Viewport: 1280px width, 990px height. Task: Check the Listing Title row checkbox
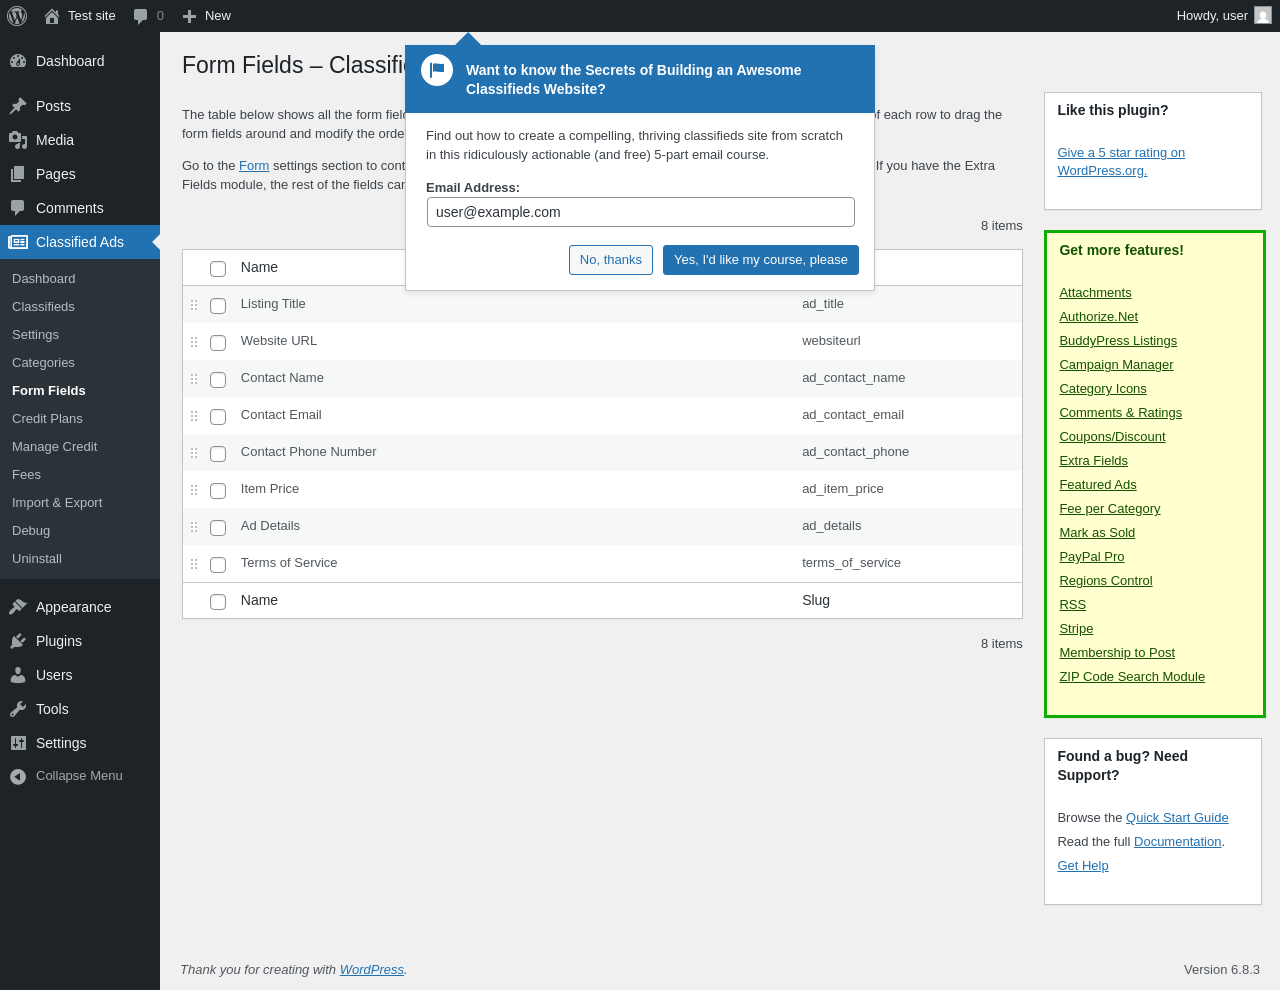coord(218,306)
